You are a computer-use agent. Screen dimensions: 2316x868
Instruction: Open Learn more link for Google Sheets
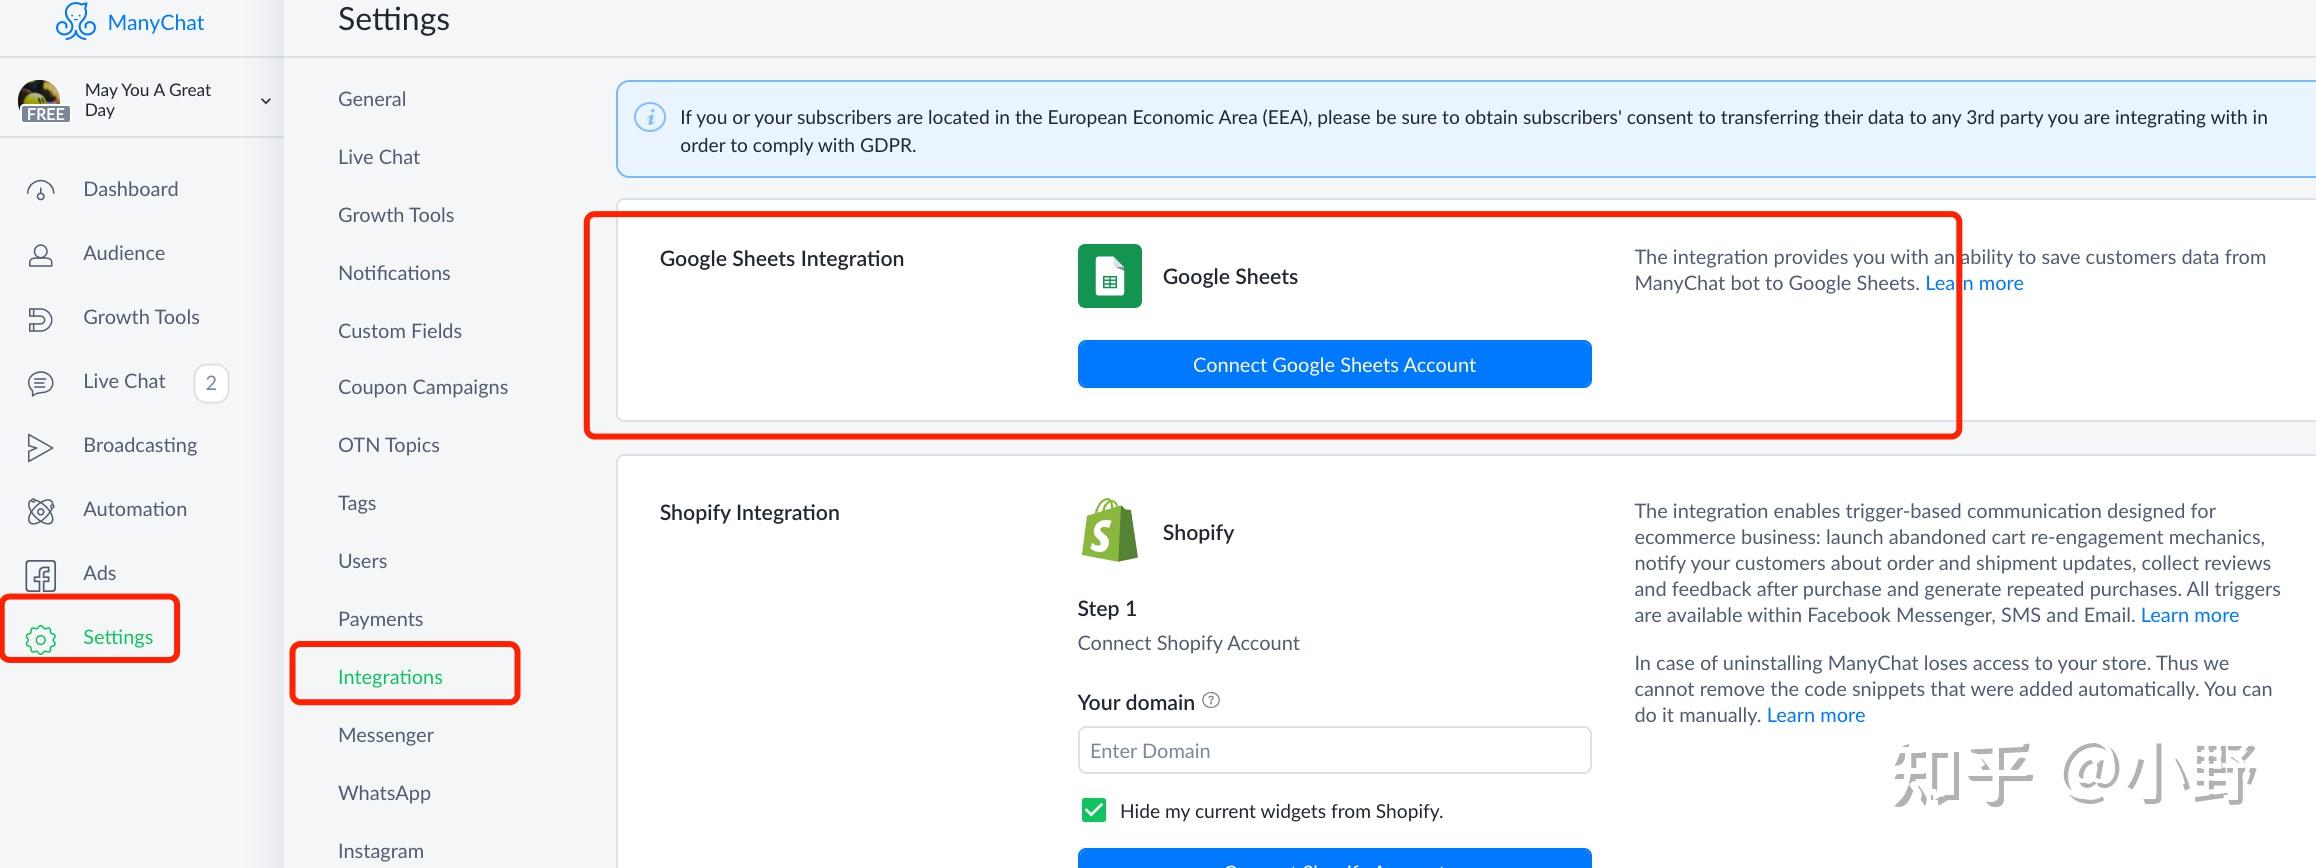click(1974, 283)
